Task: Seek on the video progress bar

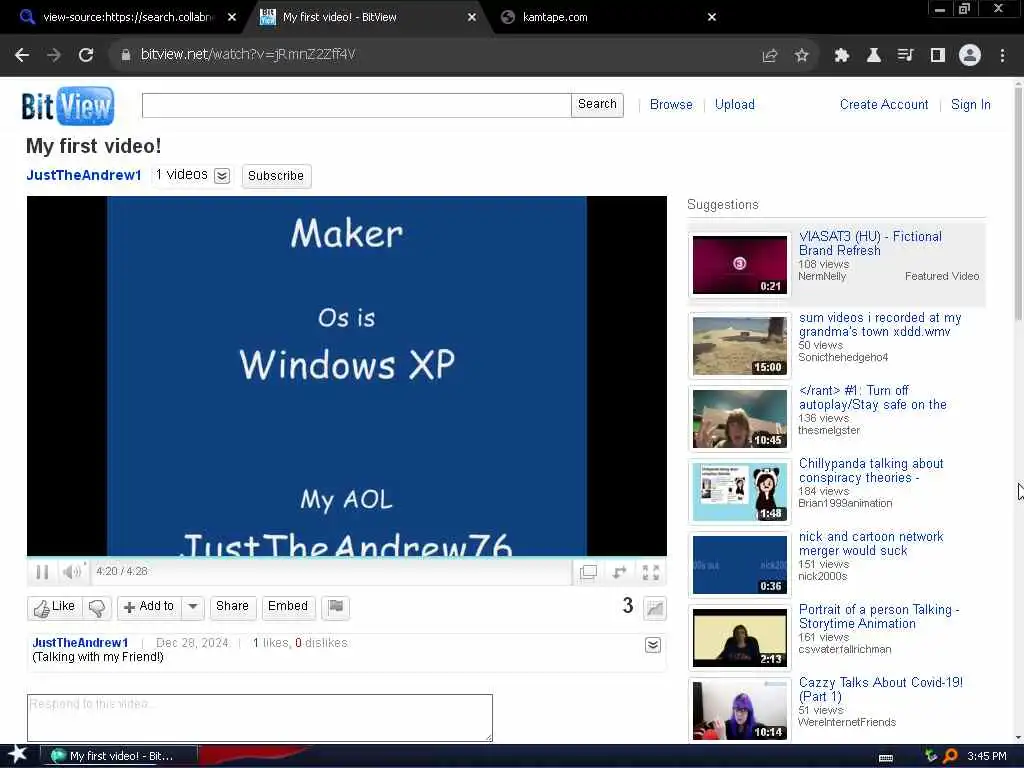Action: pos(346,559)
